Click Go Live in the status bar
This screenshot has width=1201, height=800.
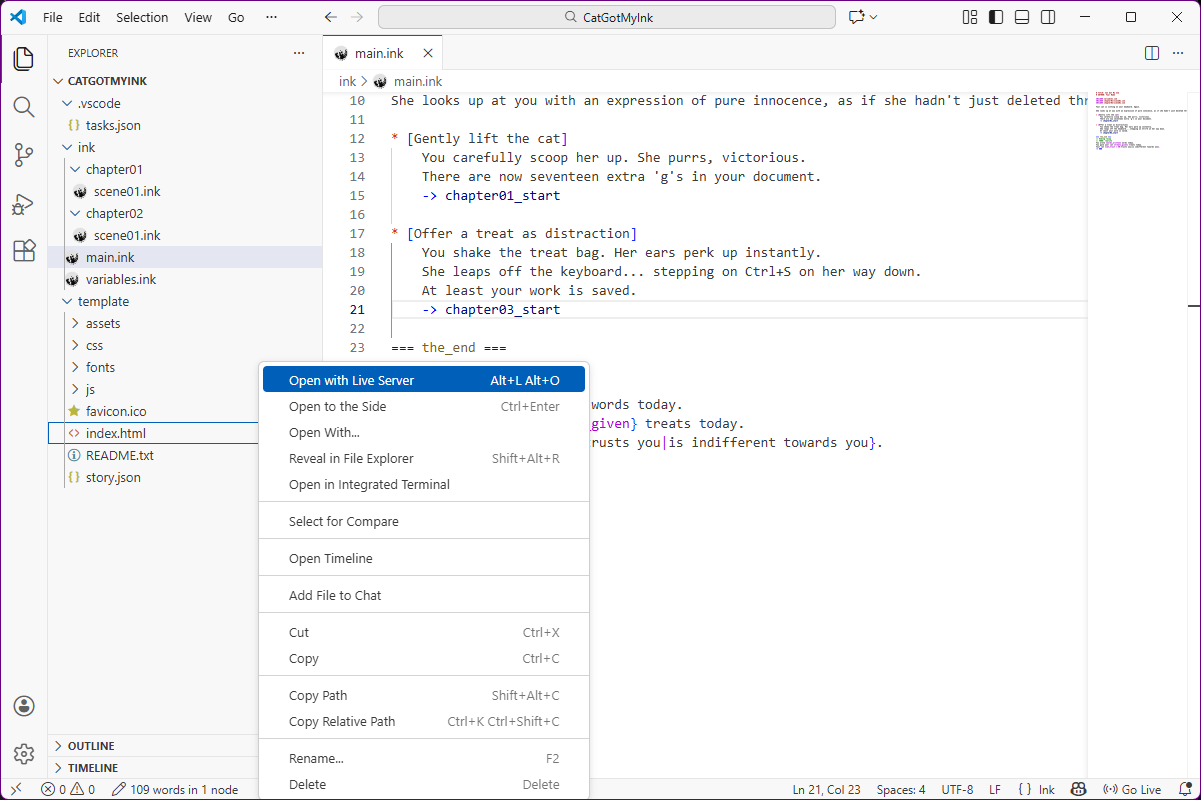pos(1133,789)
